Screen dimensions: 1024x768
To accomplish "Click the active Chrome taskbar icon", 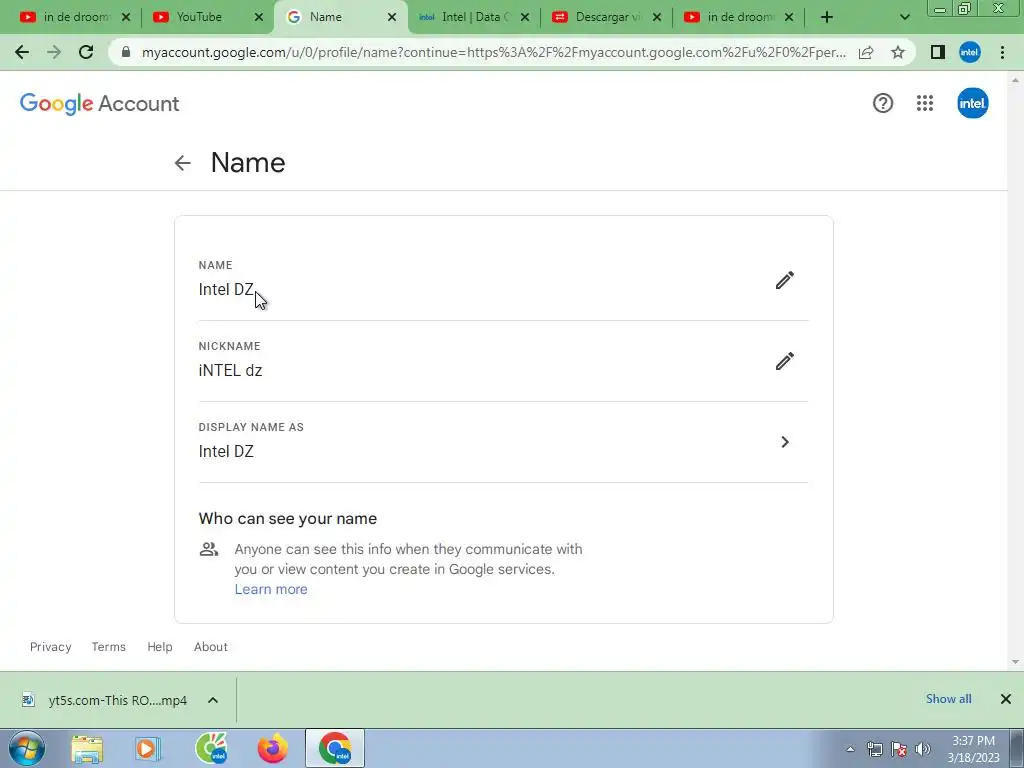I will pyautogui.click(x=336, y=748).
